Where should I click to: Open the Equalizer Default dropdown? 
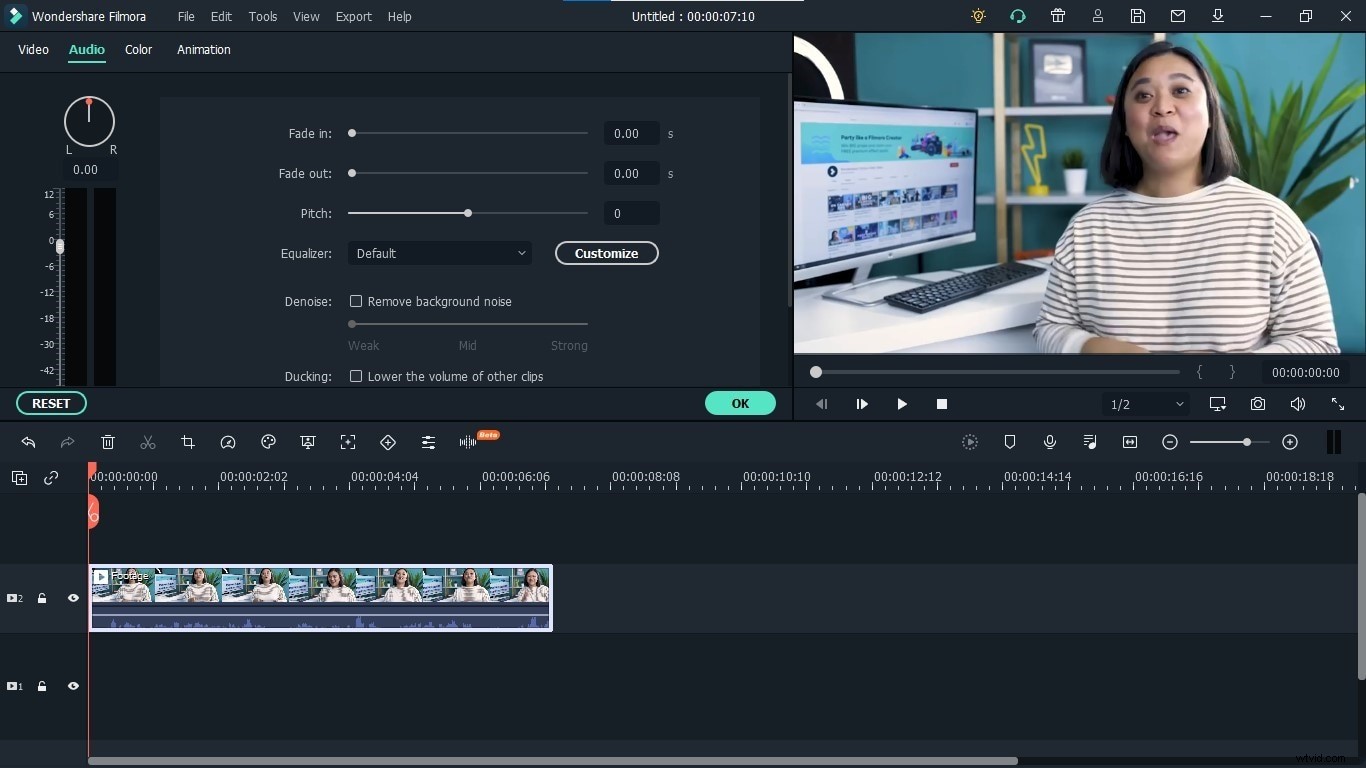pyautogui.click(x=440, y=253)
